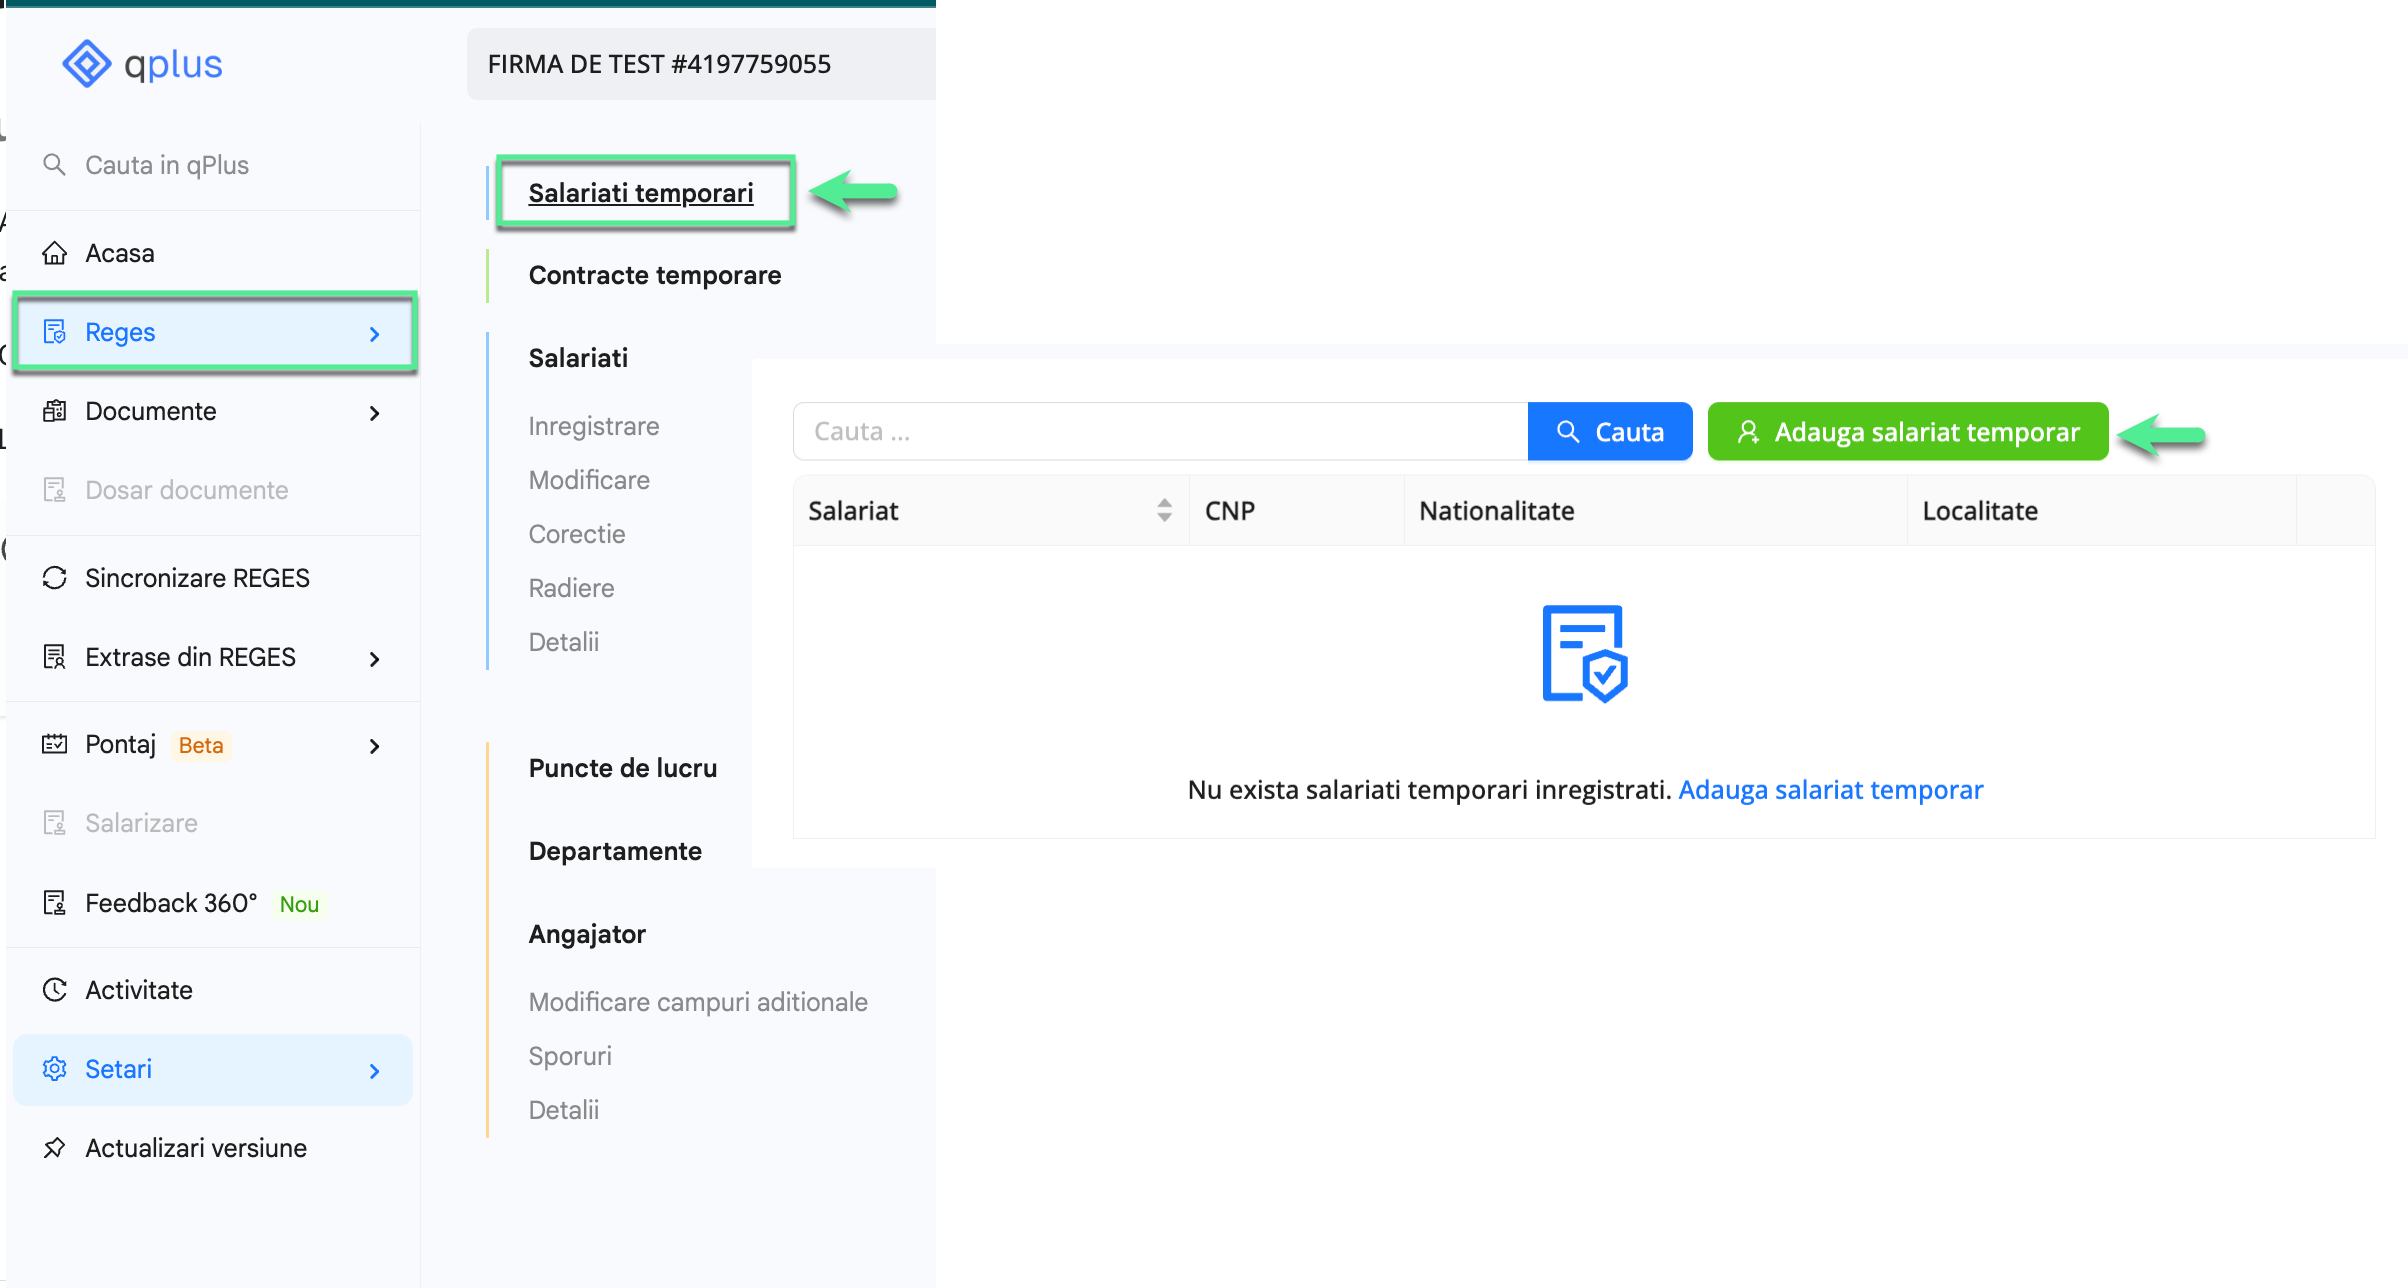Click the search magnifier in Cauta in qPlus

pyautogui.click(x=55, y=164)
